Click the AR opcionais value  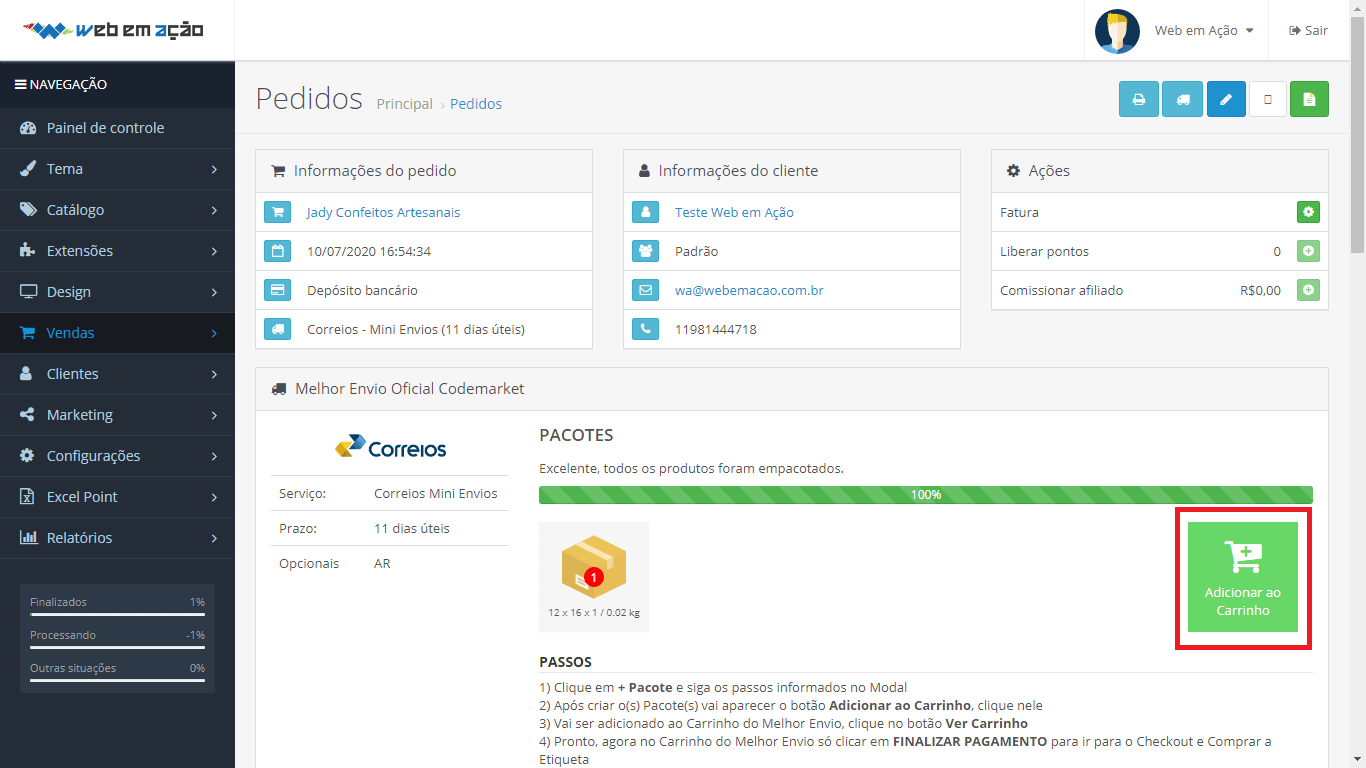tap(382, 563)
